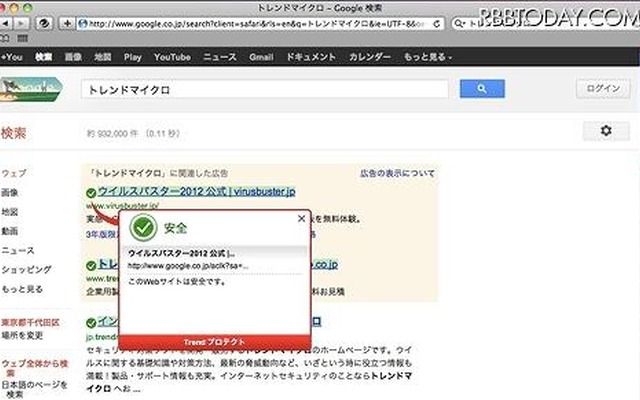Image resolution: width=640 pixels, height=400 pixels.
Task: Expand the もっと見る dropdown in Google bar
Action: click(428, 57)
